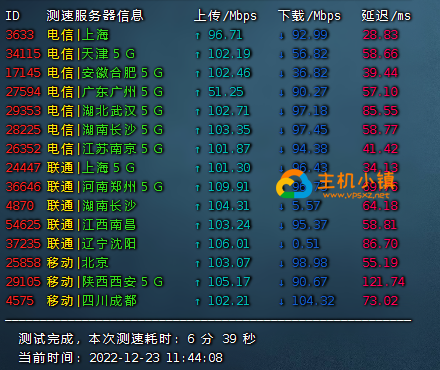Click upload value 101.30
440x370 pixels.
click(x=229, y=168)
